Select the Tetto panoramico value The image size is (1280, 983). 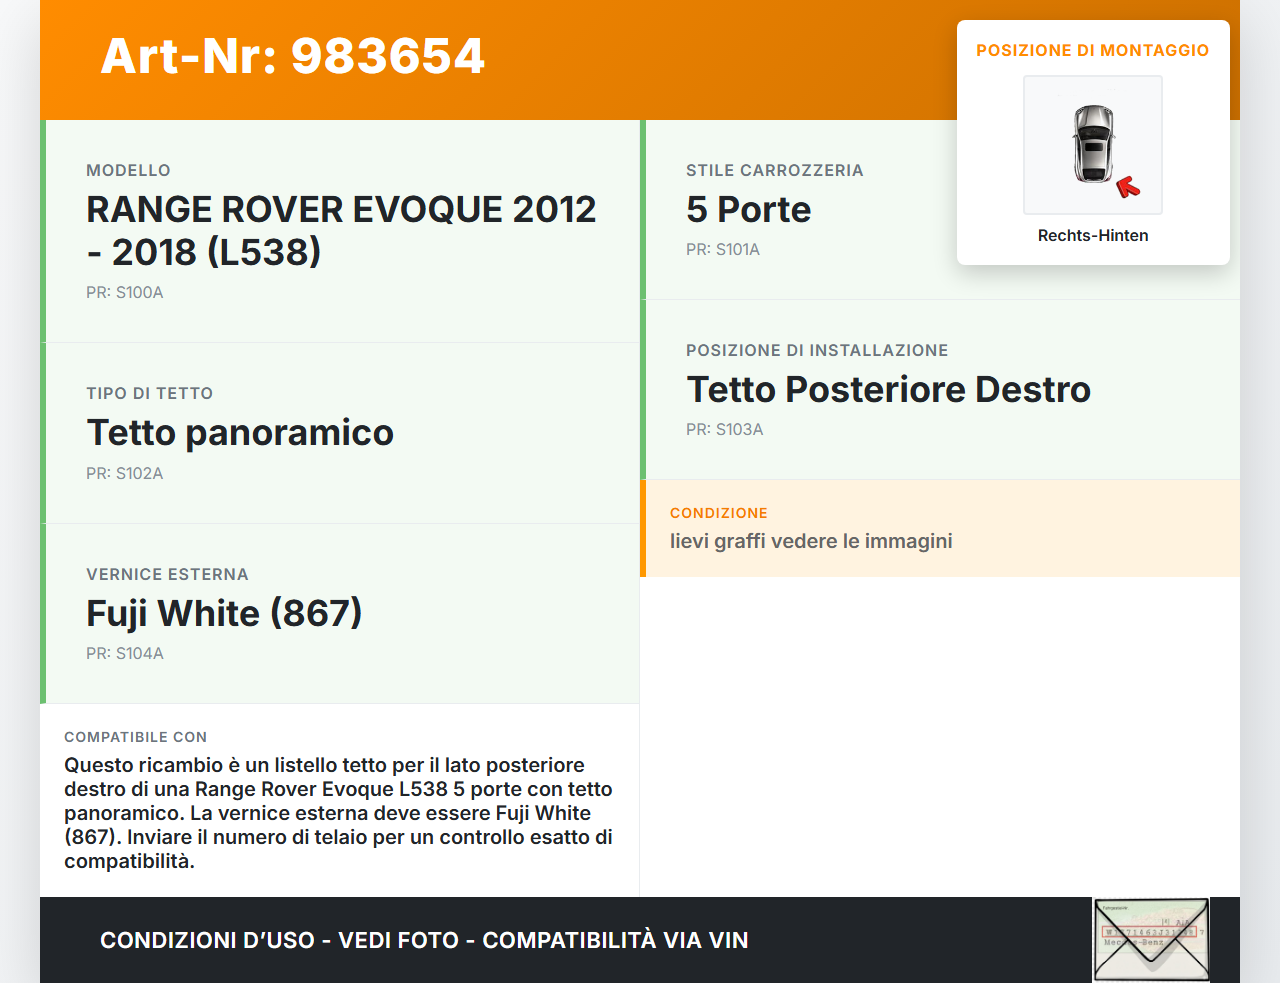240,432
